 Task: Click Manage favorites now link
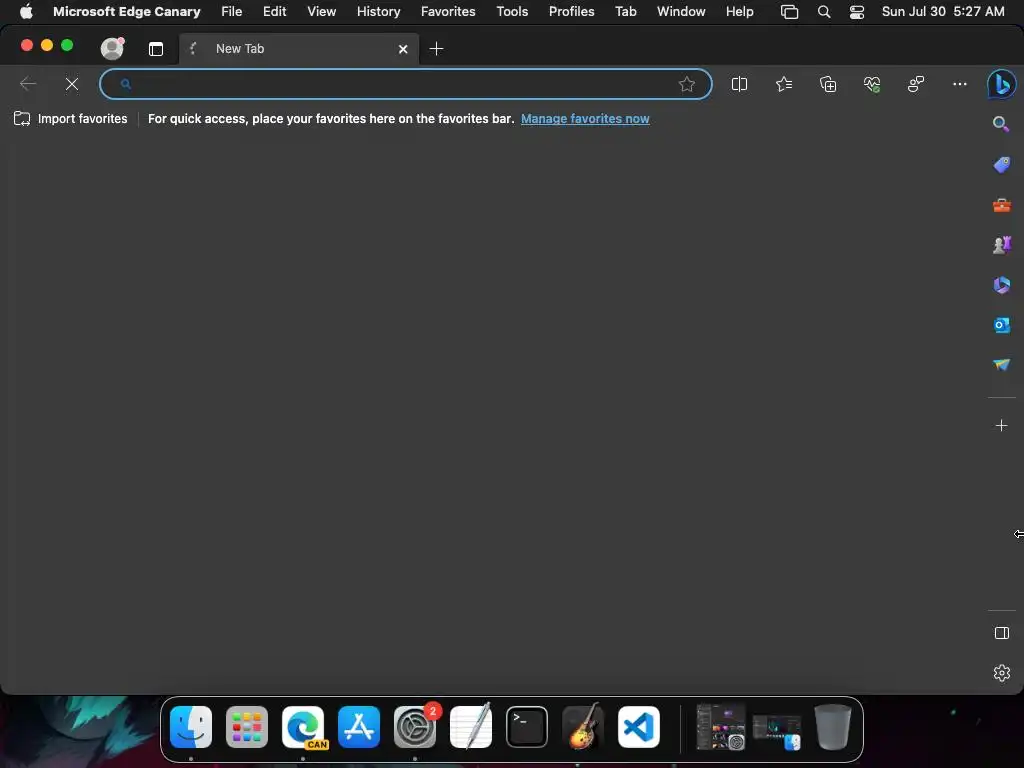click(x=585, y=119)
